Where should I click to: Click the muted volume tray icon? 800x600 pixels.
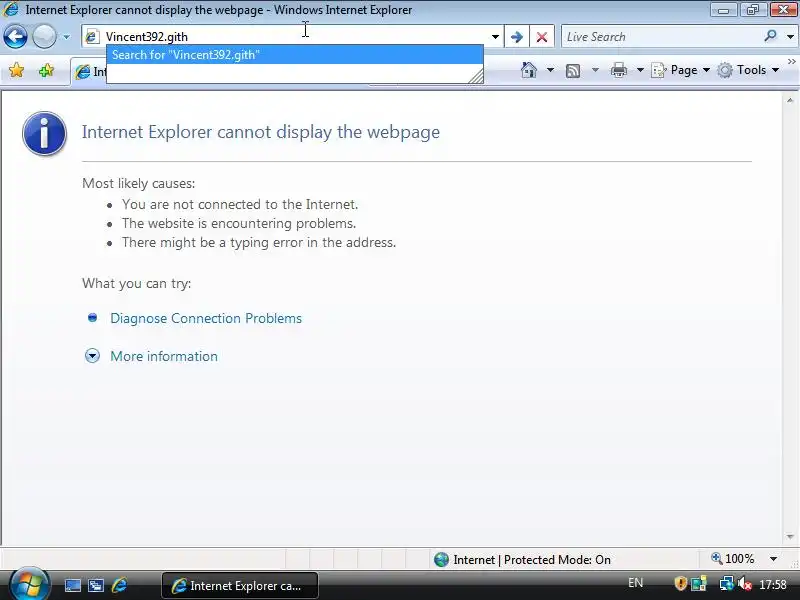tap(745, 583)
